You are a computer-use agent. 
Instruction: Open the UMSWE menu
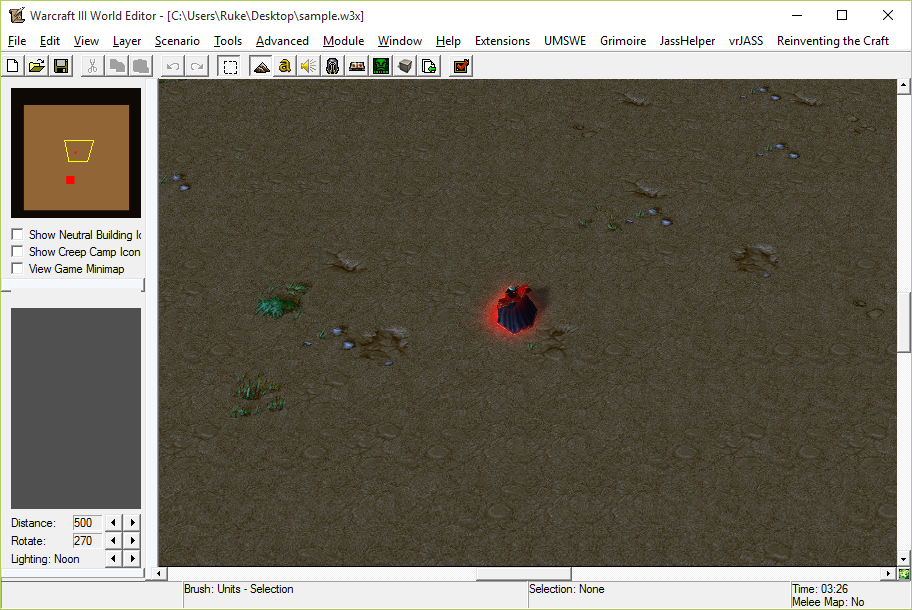(x=565, y=41)
